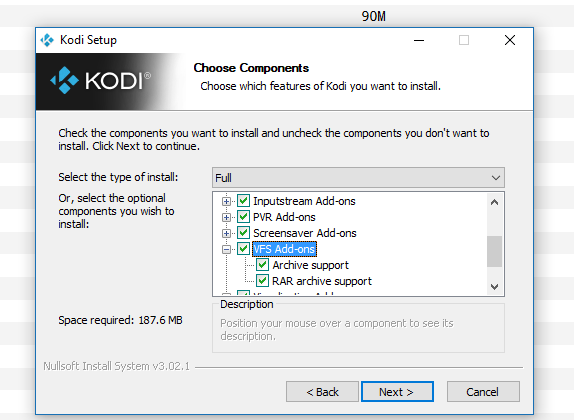Toggle Screensaver Add-ons checkbox

[x=243, y=233]
